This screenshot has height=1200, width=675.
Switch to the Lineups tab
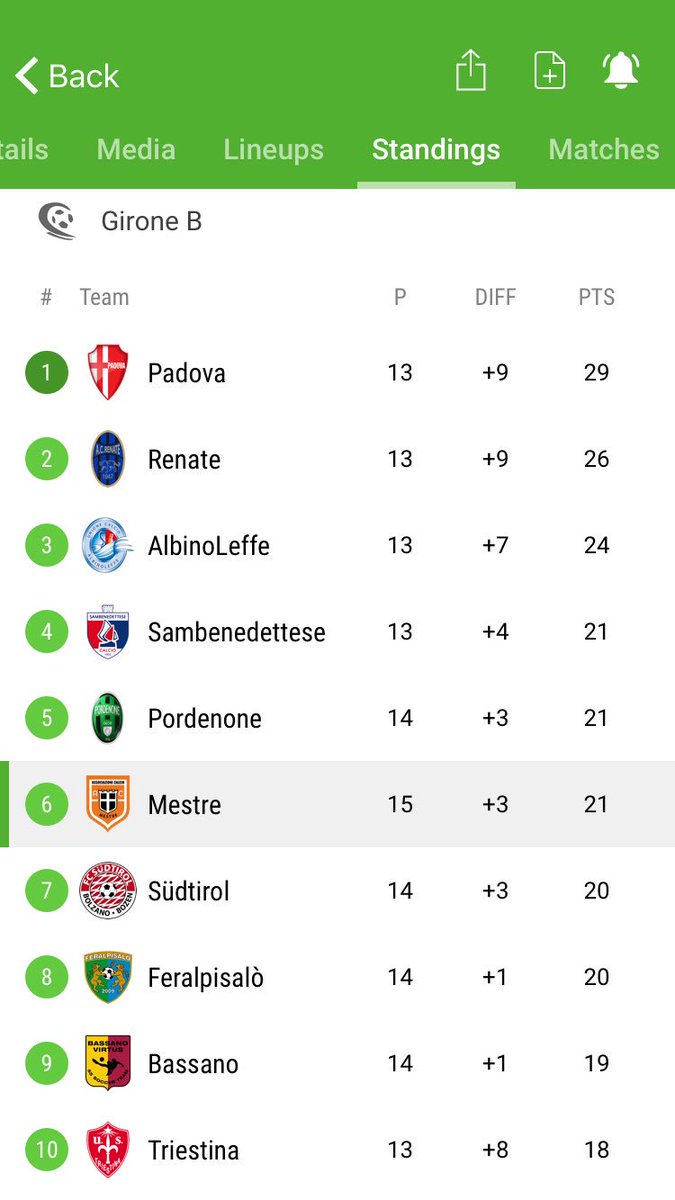(x=273, y=149)
